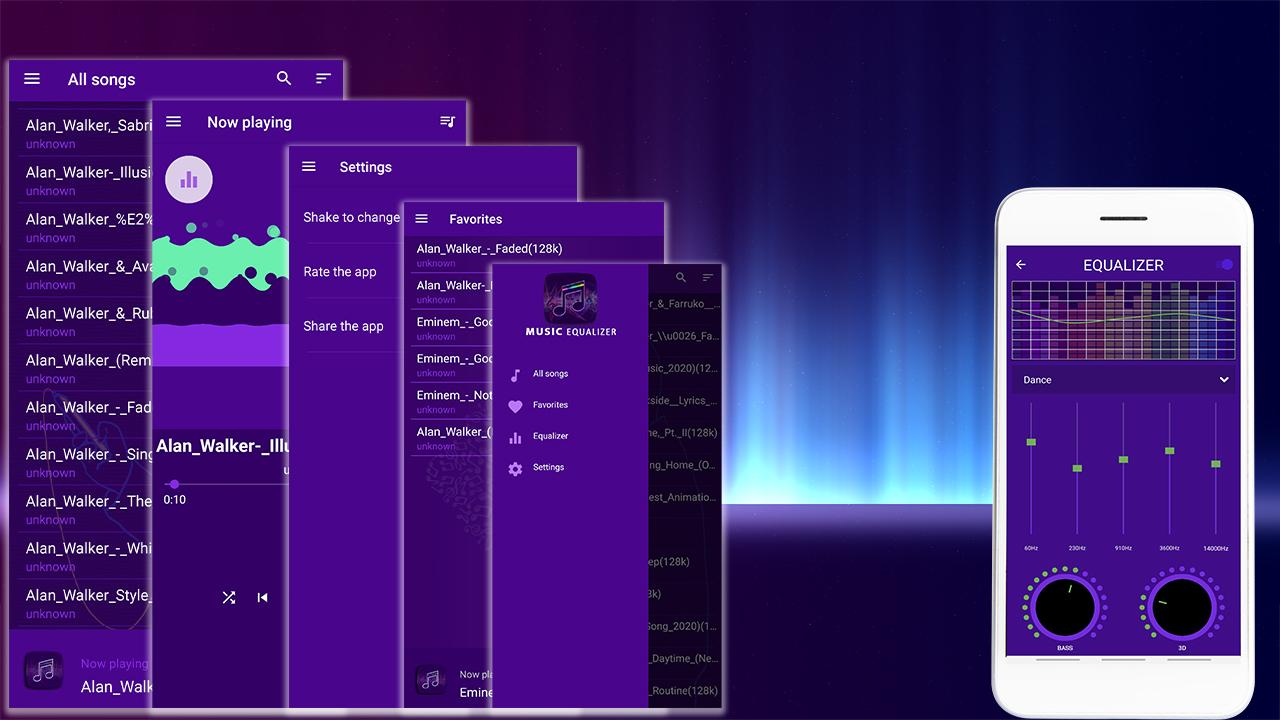The image size is (1280, 720).
Task: Click the 3D knob
Action: click(x=1181, y=606)
